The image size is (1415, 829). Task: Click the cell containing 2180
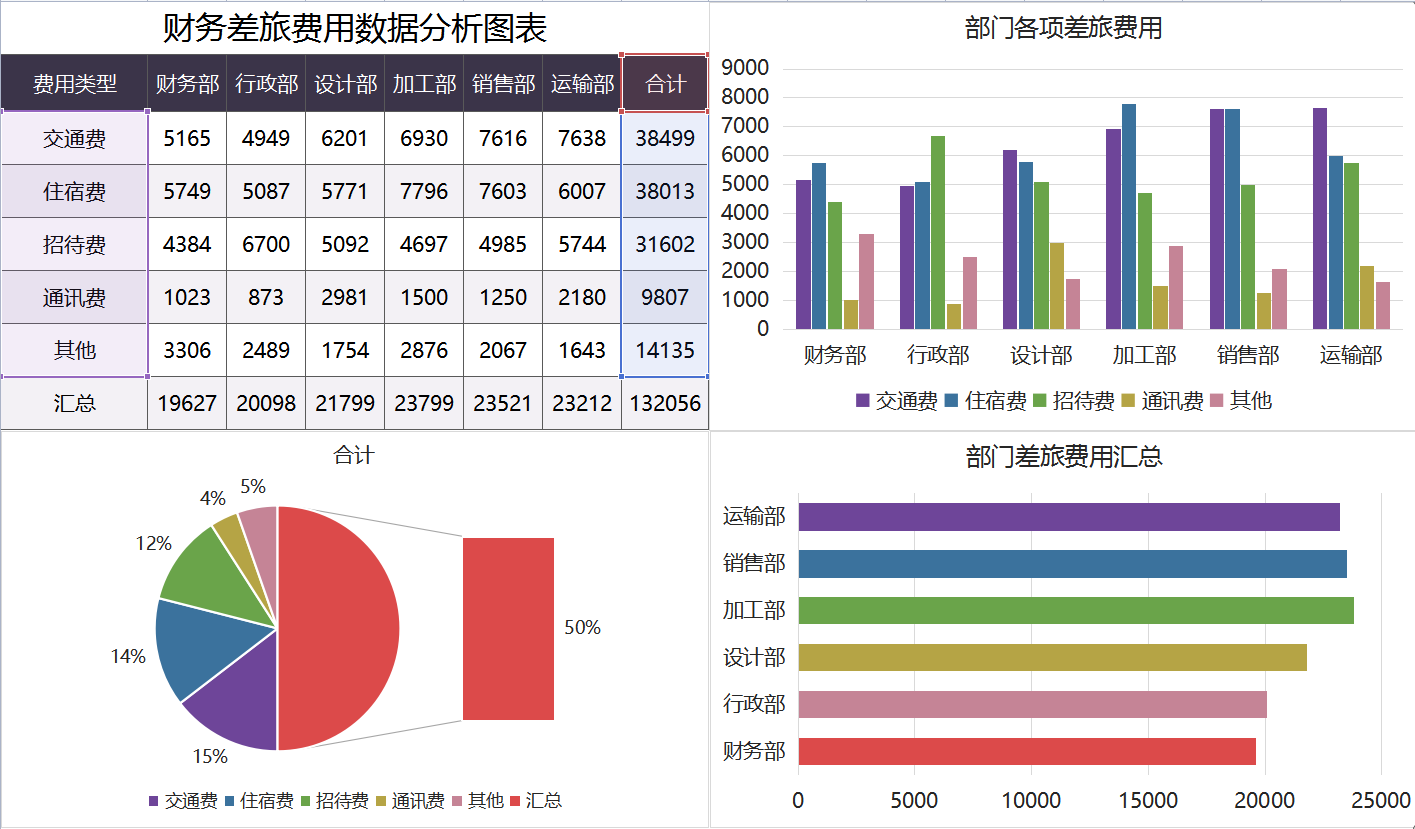click(582, 298)
